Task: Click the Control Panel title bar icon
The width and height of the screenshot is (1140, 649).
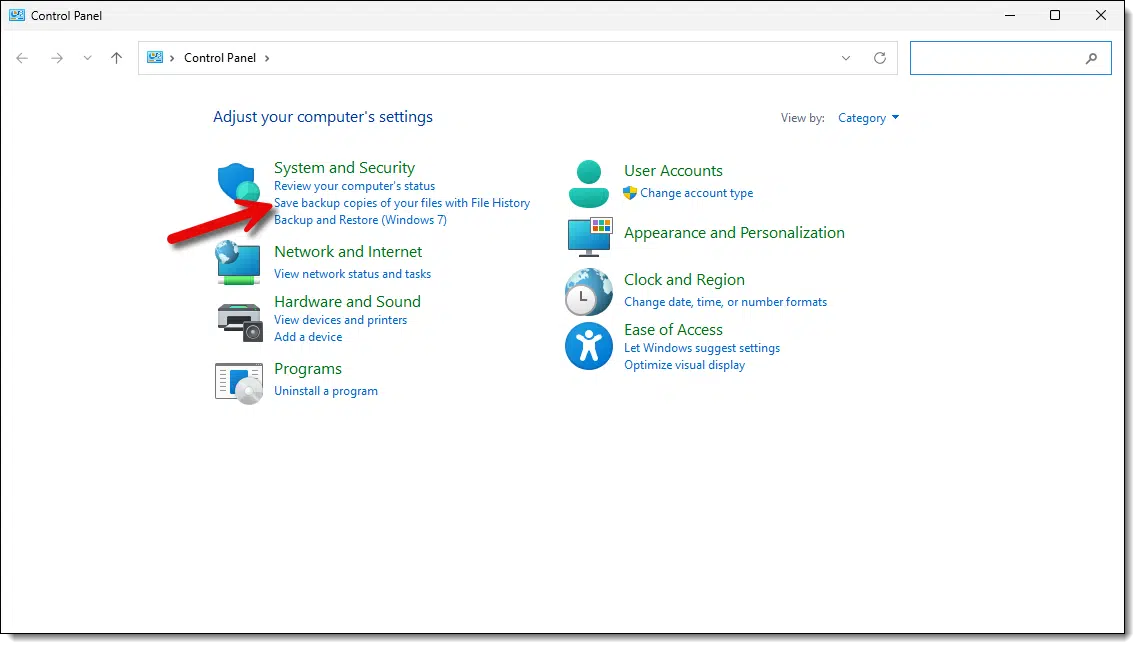Action: point(17,15)
